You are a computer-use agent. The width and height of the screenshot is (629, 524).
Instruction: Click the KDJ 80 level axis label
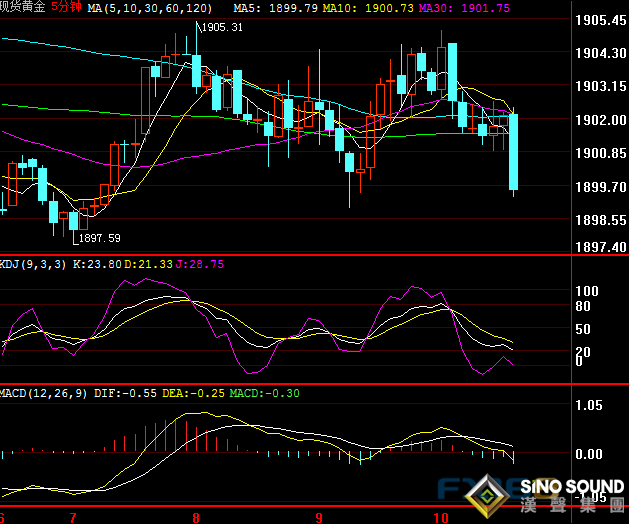coord(585,306)
